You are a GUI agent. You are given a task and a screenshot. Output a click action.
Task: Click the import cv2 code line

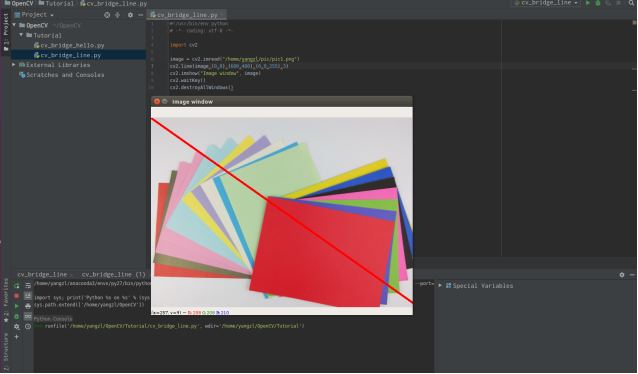[184, 45]
